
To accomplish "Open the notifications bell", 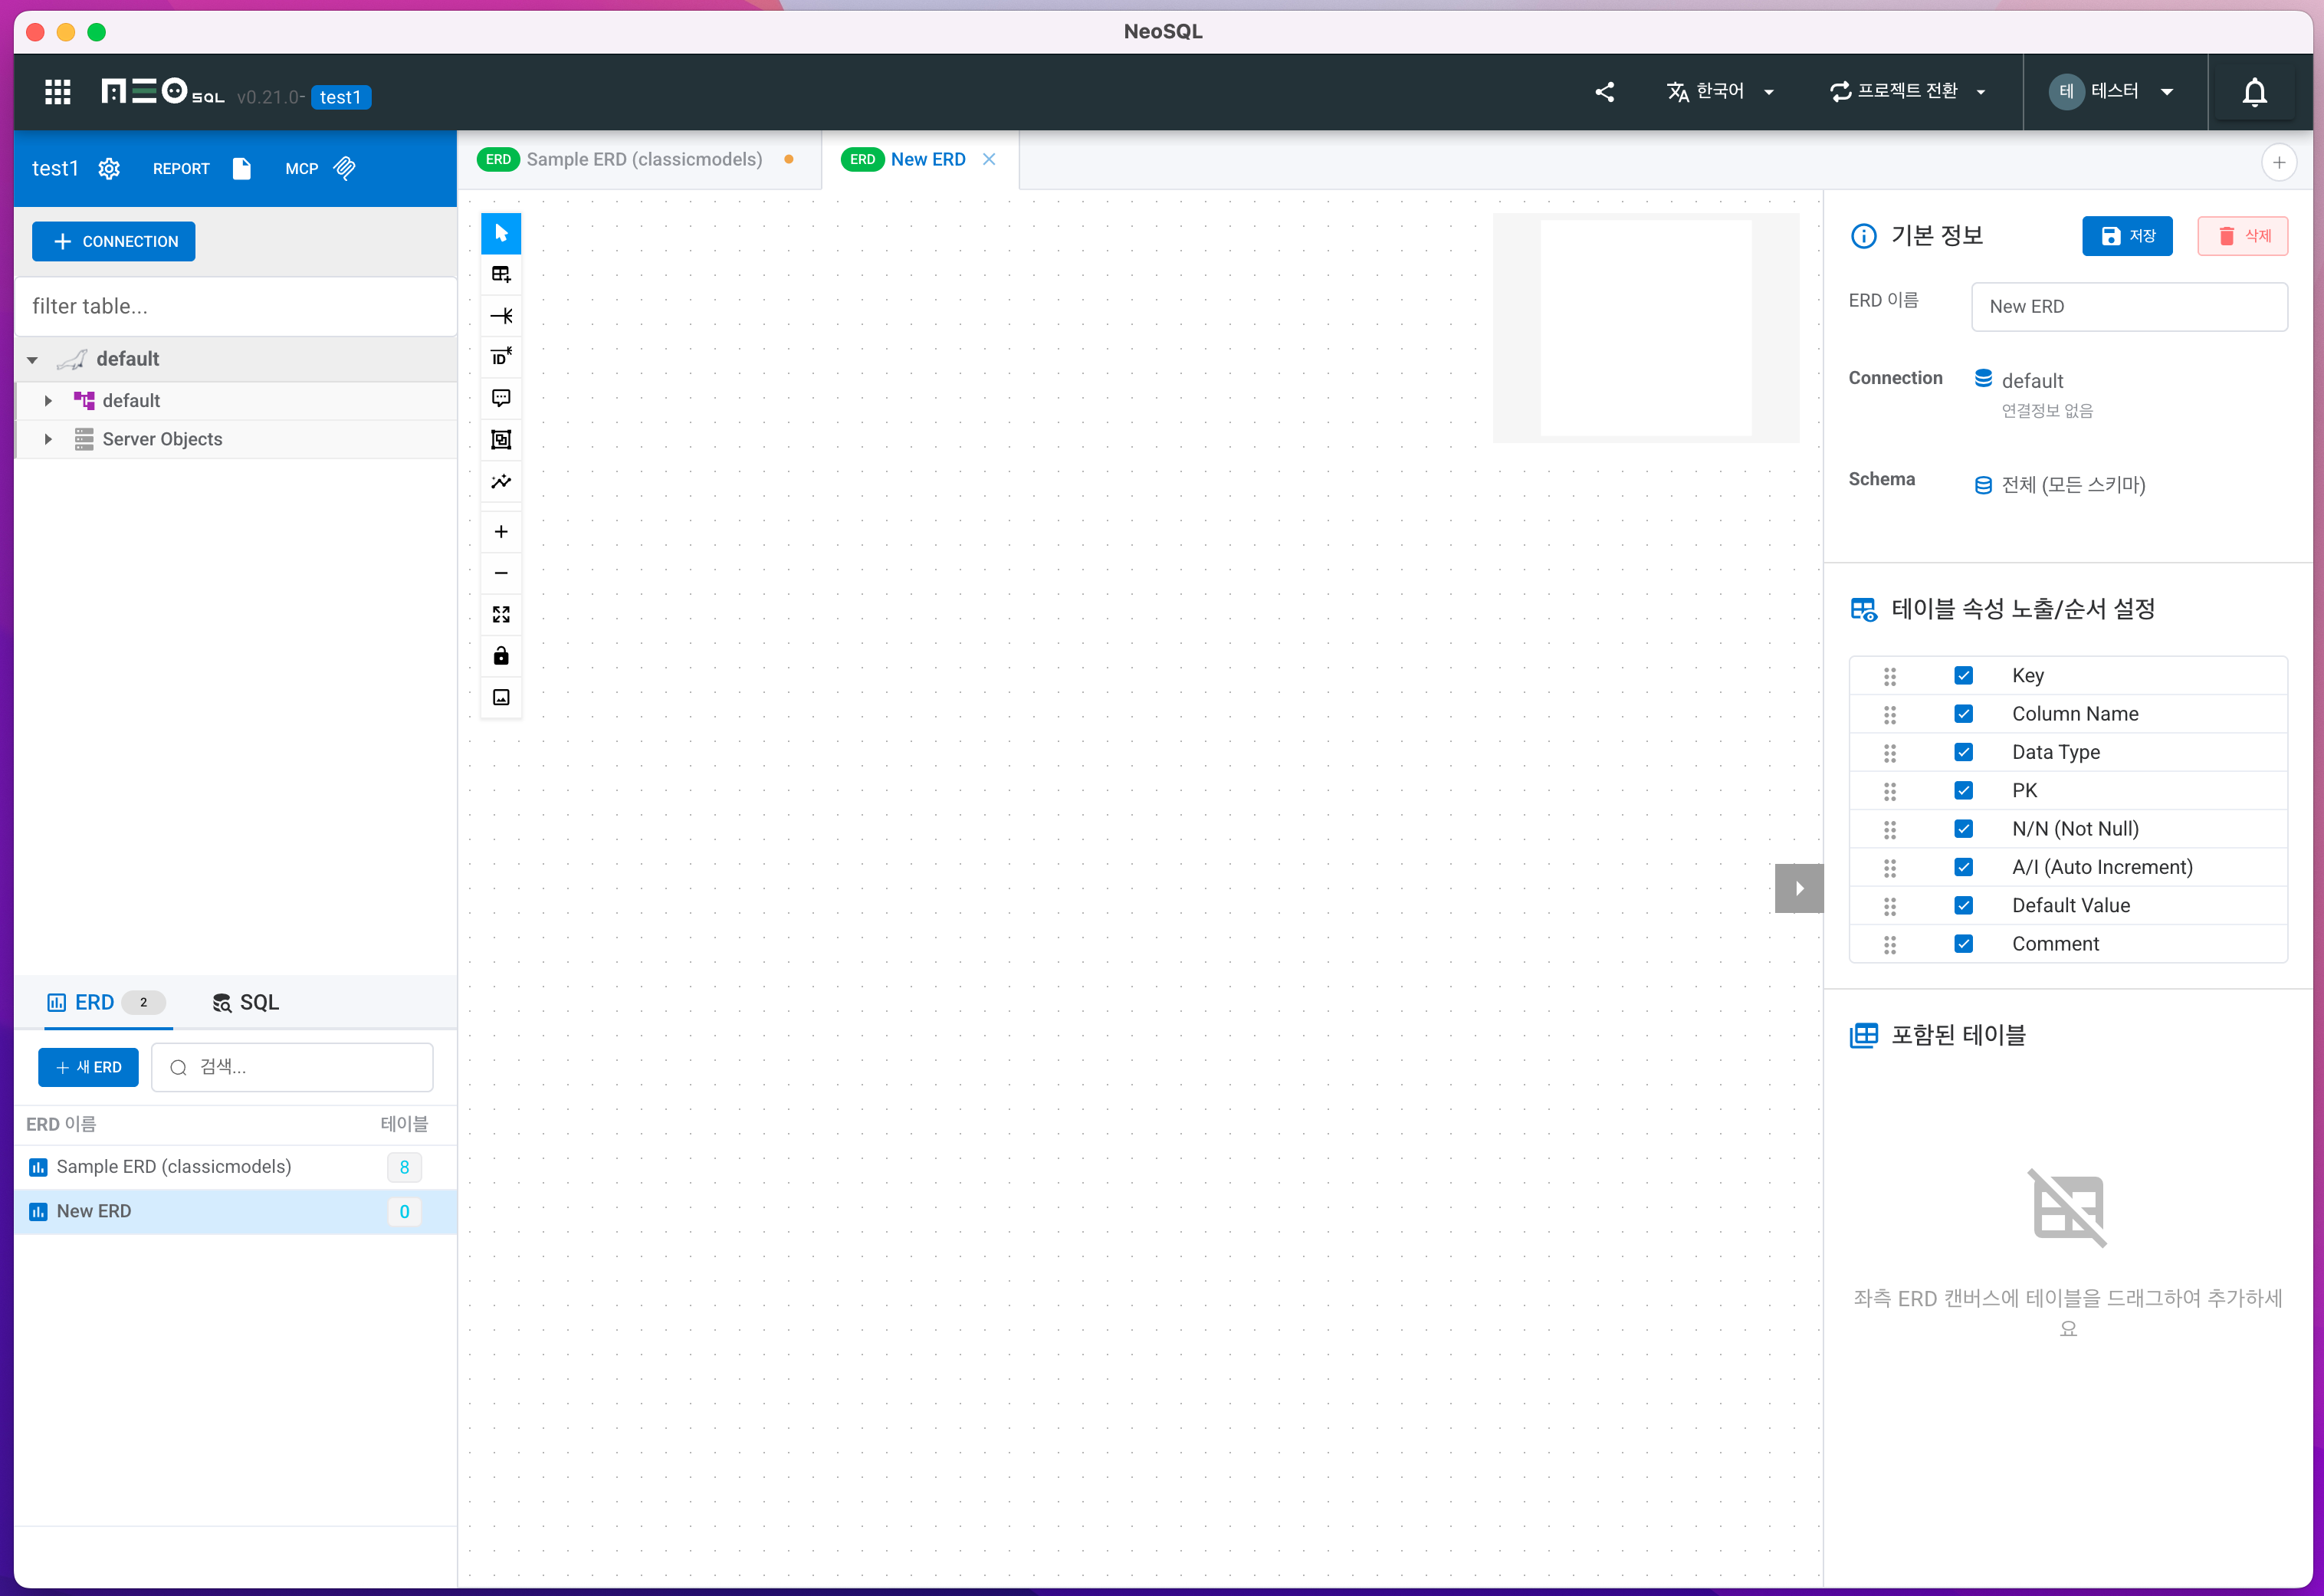I will pos(2254,92).
